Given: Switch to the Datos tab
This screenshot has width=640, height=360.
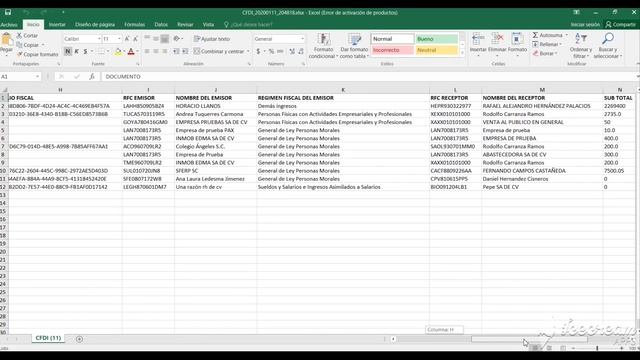Looking at the screenshot, I should [x=161, y=24].
